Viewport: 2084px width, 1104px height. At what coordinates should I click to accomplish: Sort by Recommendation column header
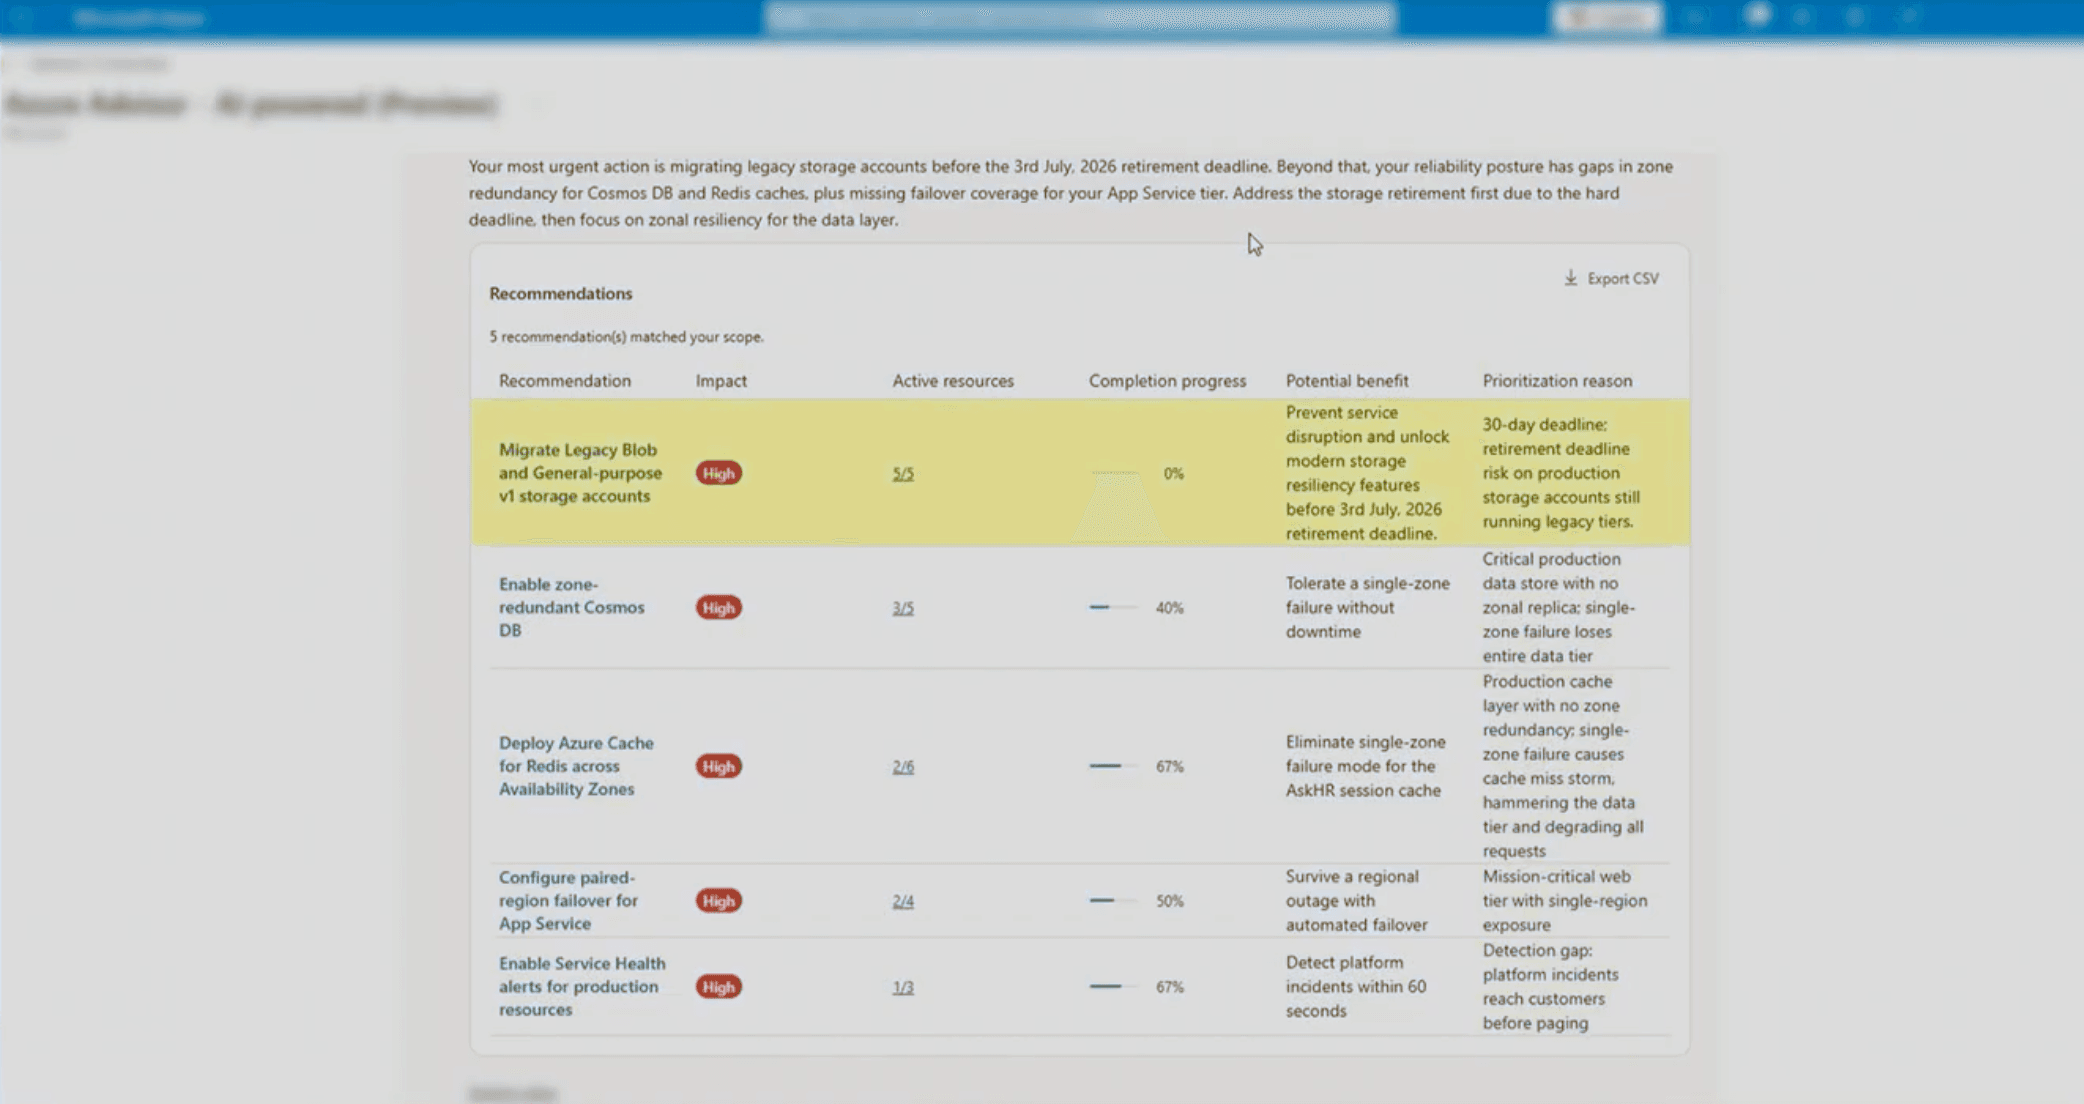coord(565,380)
